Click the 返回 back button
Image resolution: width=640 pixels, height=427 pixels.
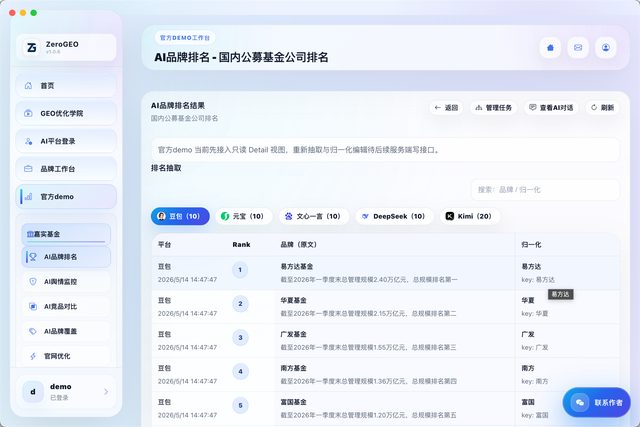[x=446, y=108]
